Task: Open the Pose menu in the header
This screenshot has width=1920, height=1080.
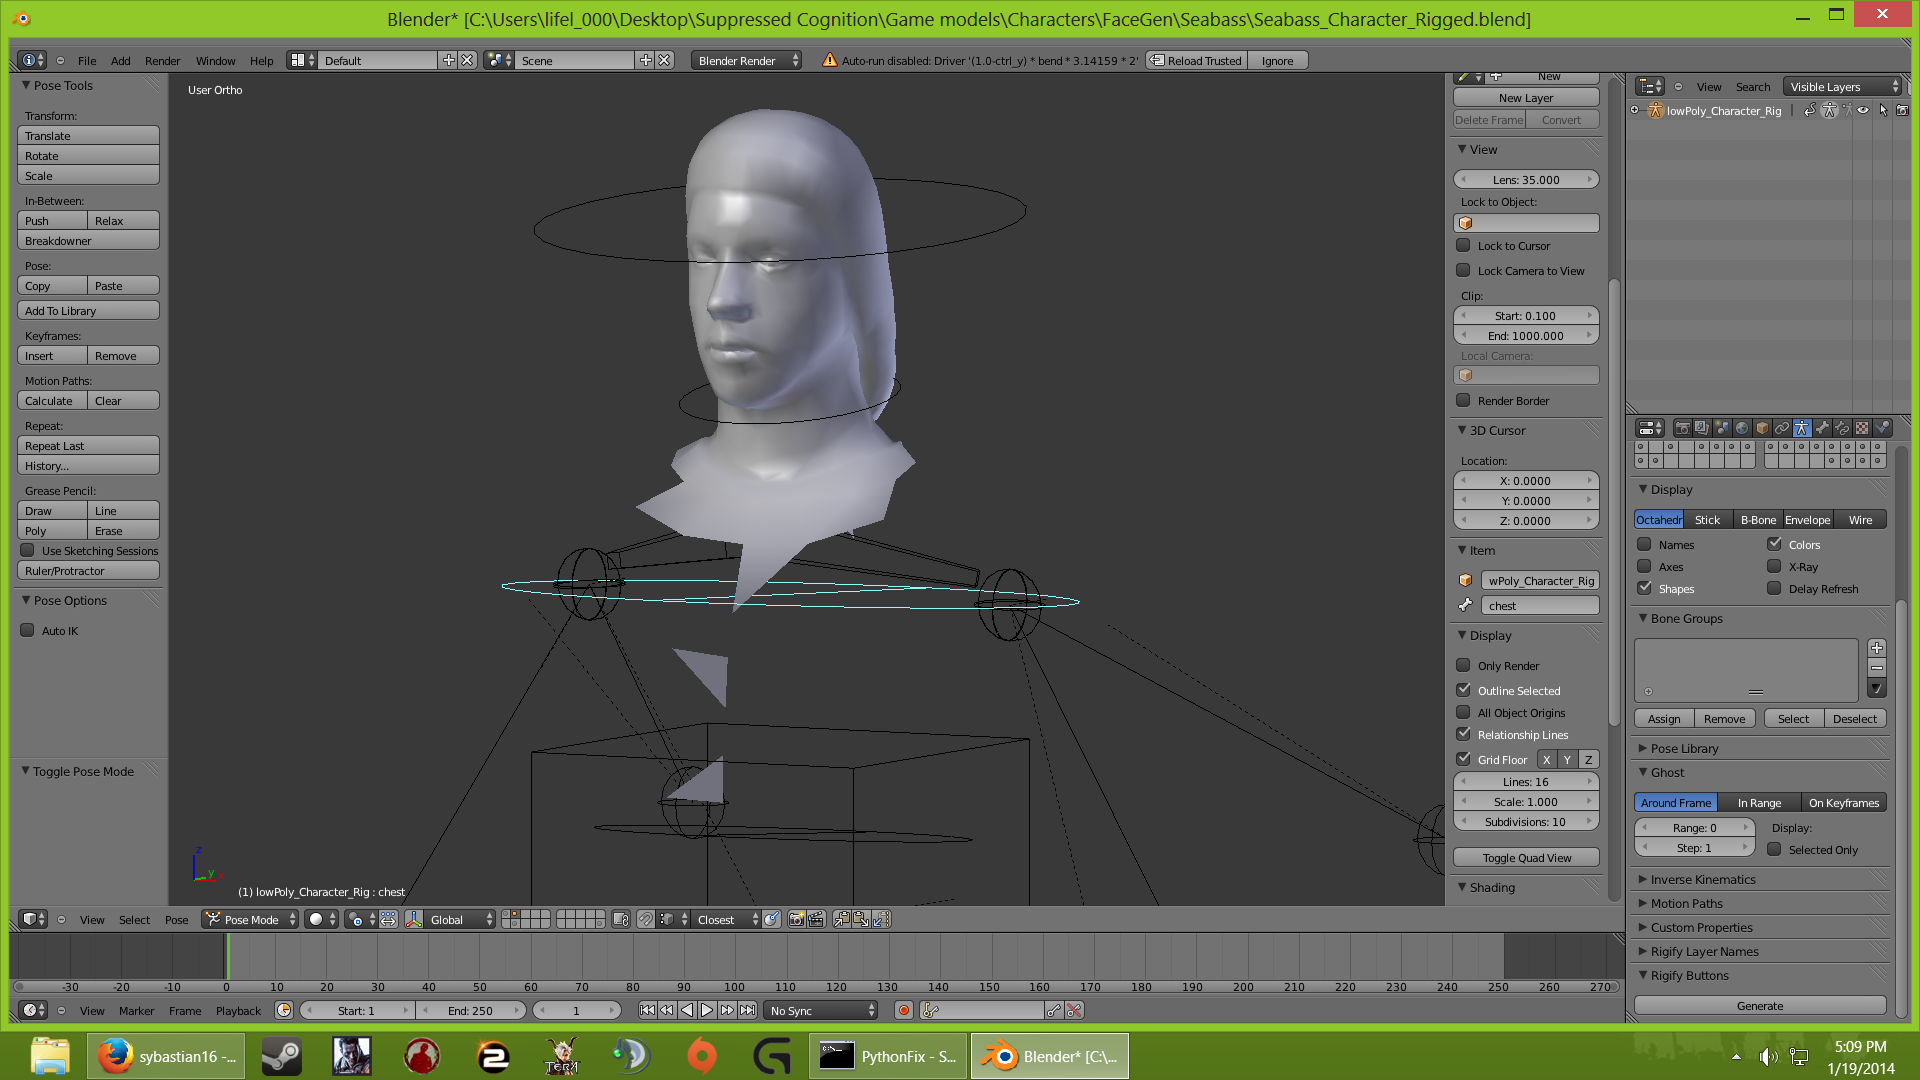Action: tap(175, 919)
